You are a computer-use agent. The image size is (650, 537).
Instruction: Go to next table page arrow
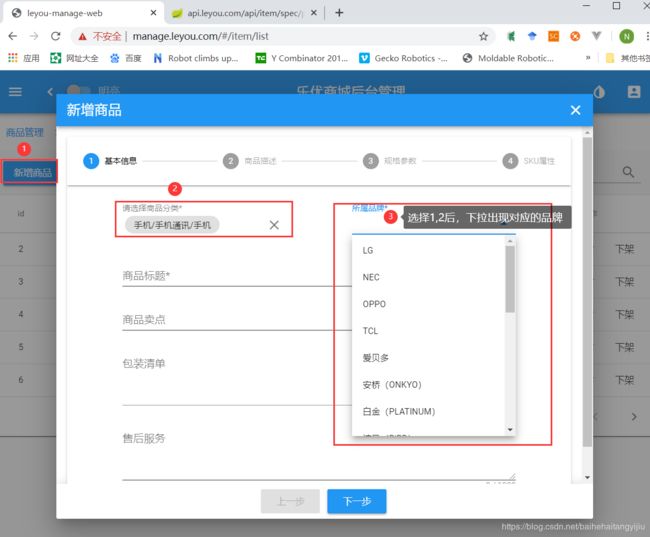pyautogui.click(x=634, y=417)
